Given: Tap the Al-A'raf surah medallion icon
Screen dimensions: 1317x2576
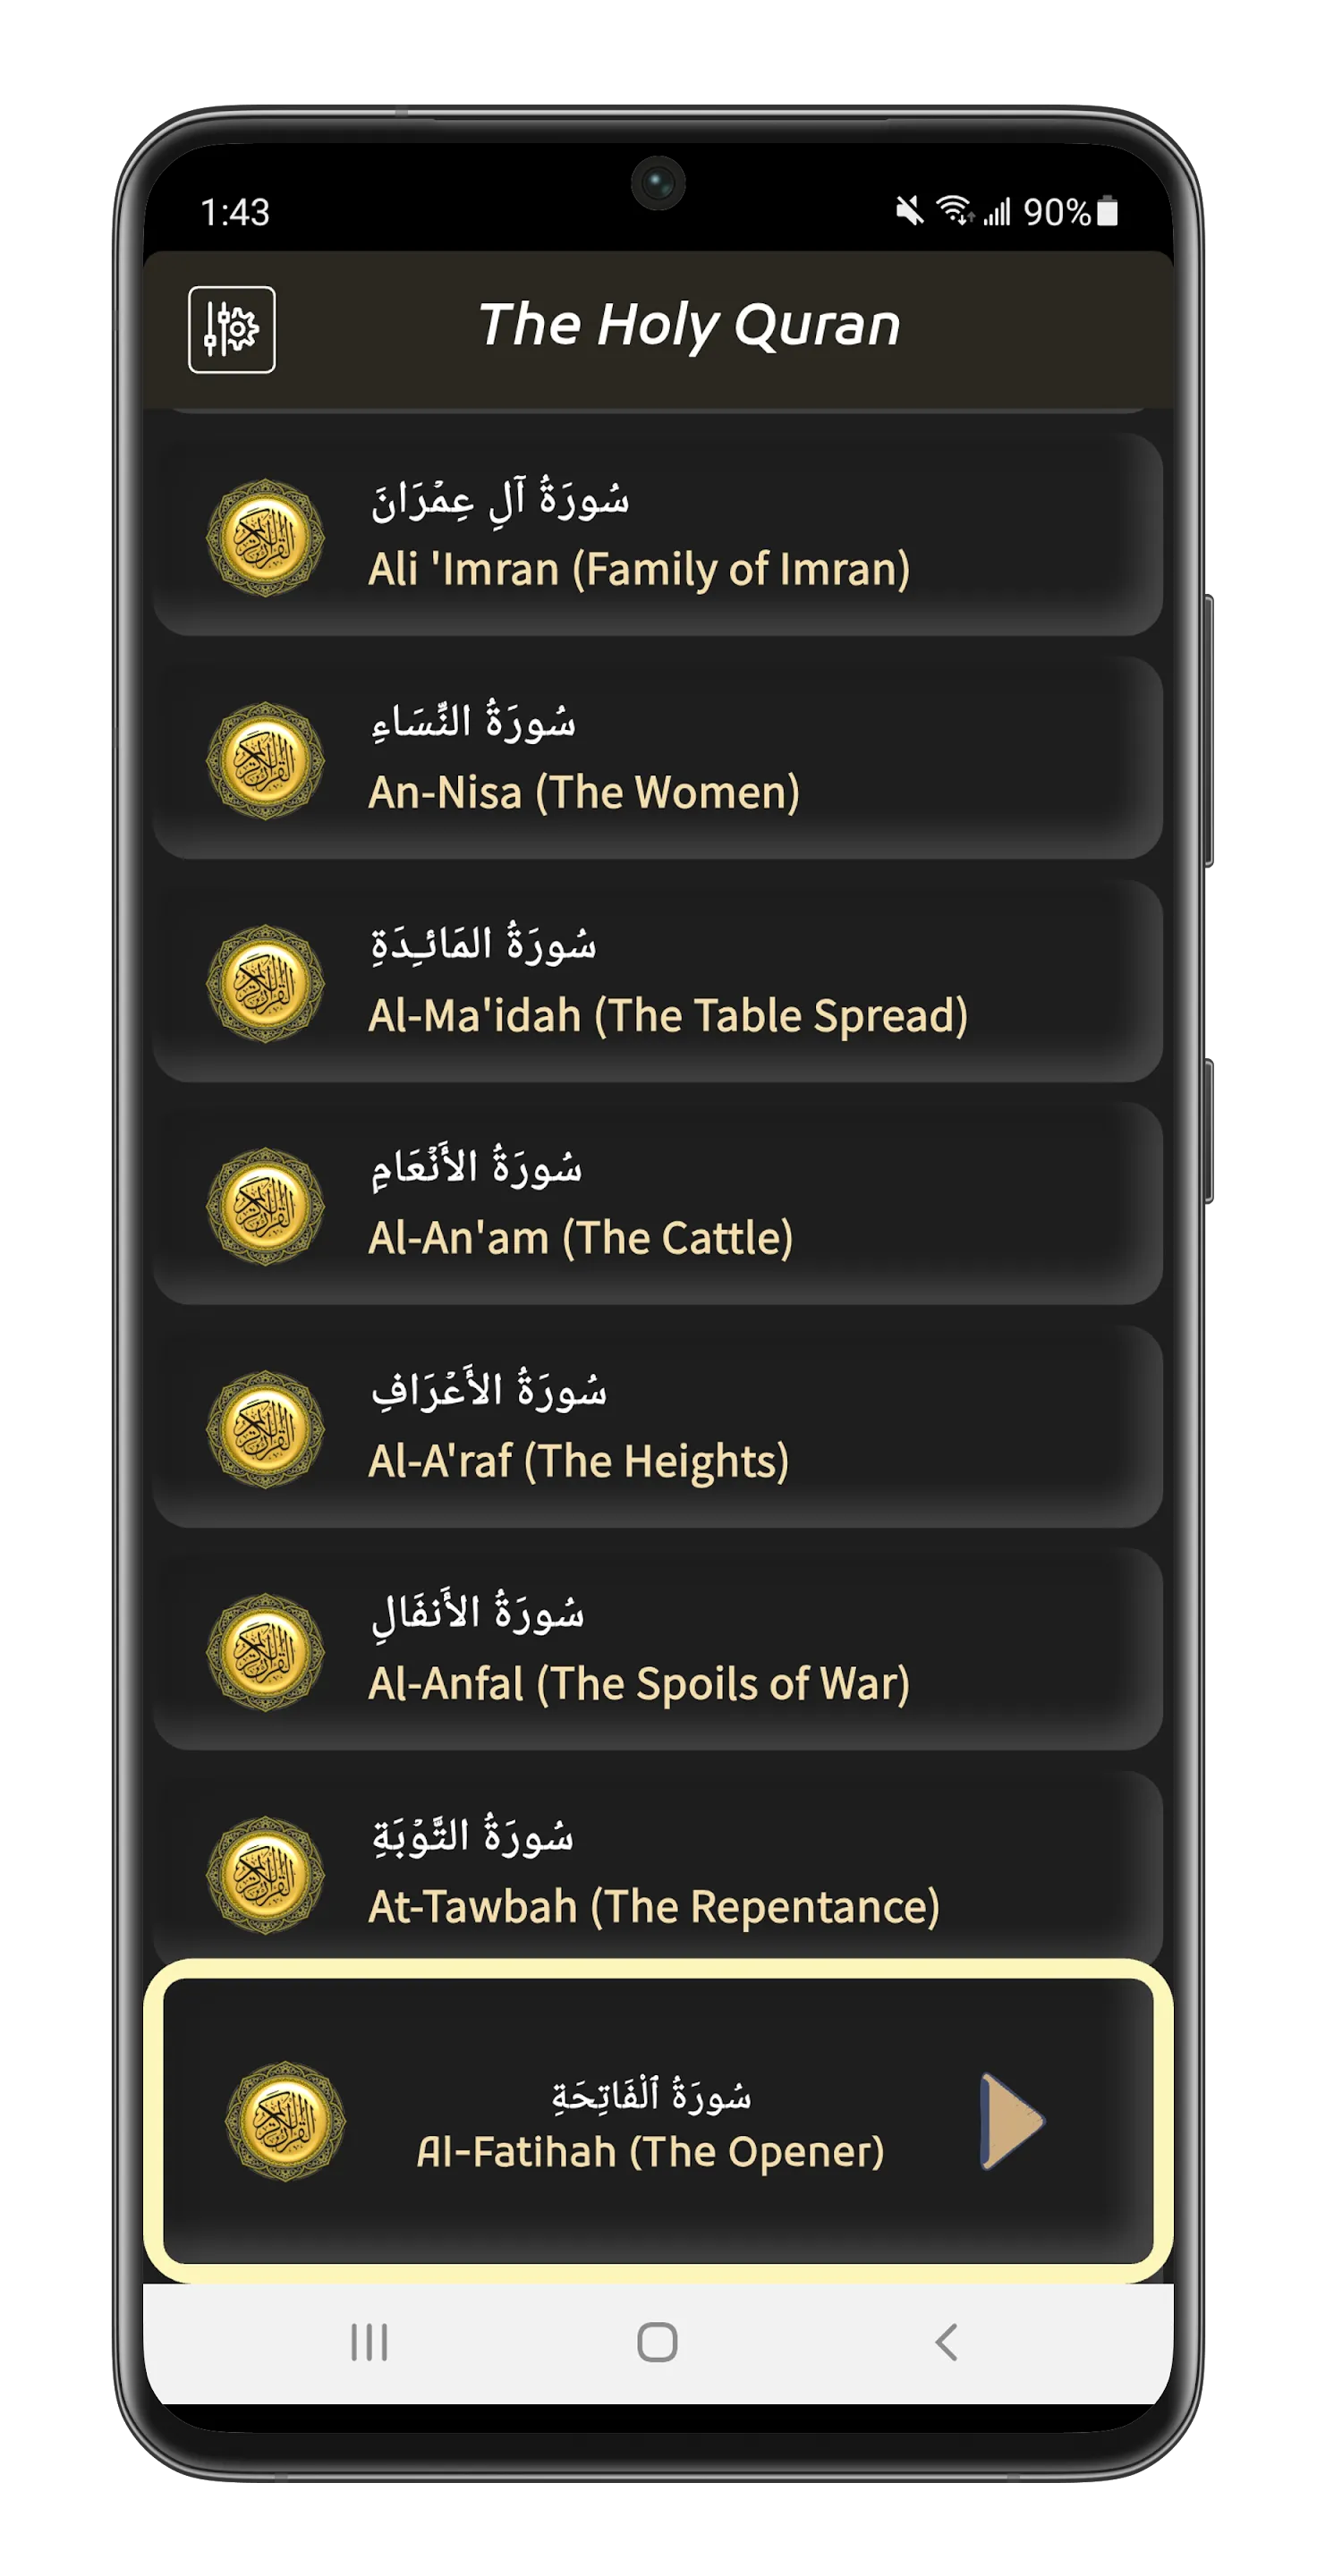Looking at the screenshot, I should coord(265,1429).
